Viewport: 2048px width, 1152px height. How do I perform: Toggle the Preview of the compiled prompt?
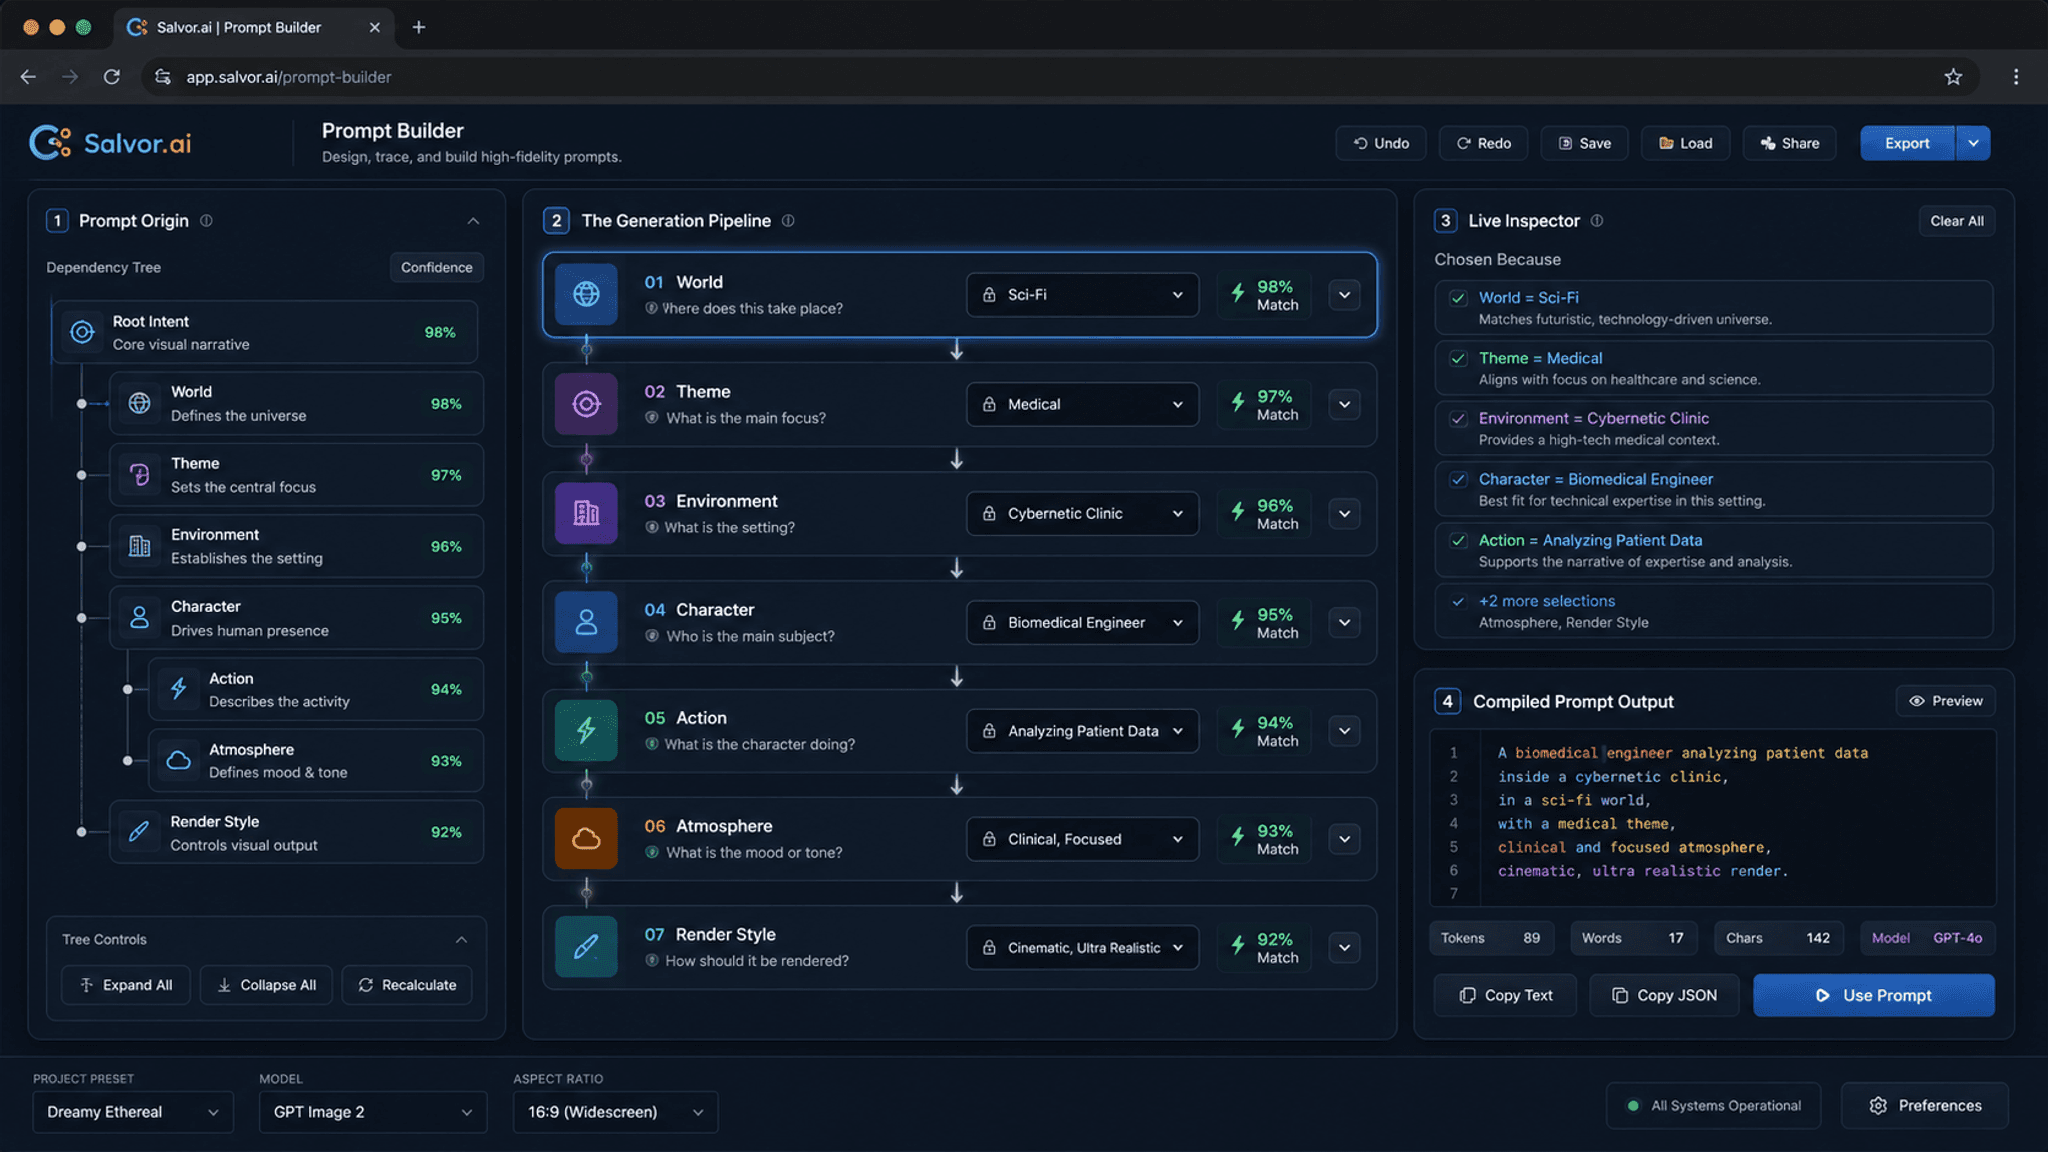[x=1945, y=701]
